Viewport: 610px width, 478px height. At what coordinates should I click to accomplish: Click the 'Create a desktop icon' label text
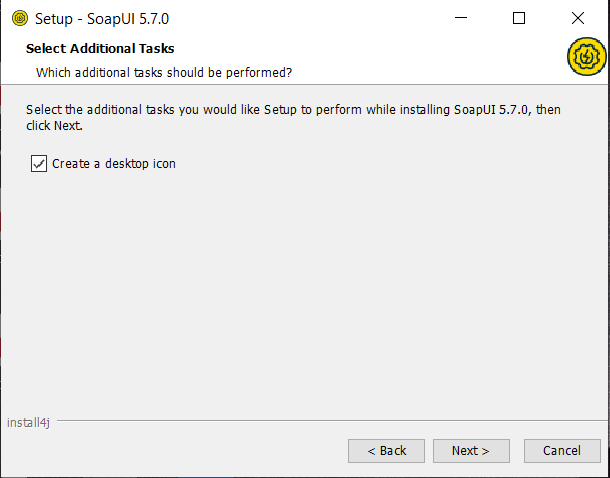click(x=114, y=164)
